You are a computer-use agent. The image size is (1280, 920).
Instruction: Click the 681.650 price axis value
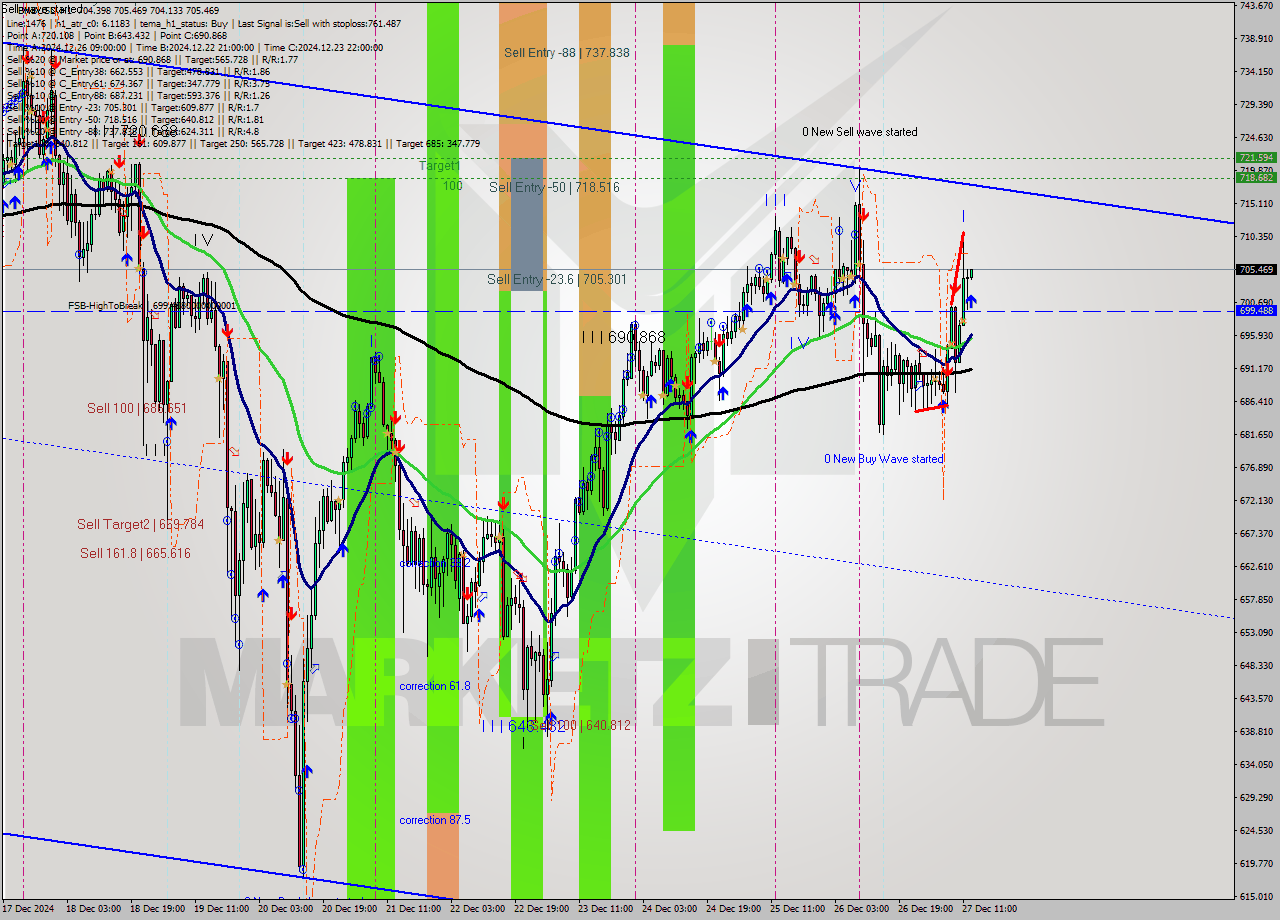pos(1256,435)
